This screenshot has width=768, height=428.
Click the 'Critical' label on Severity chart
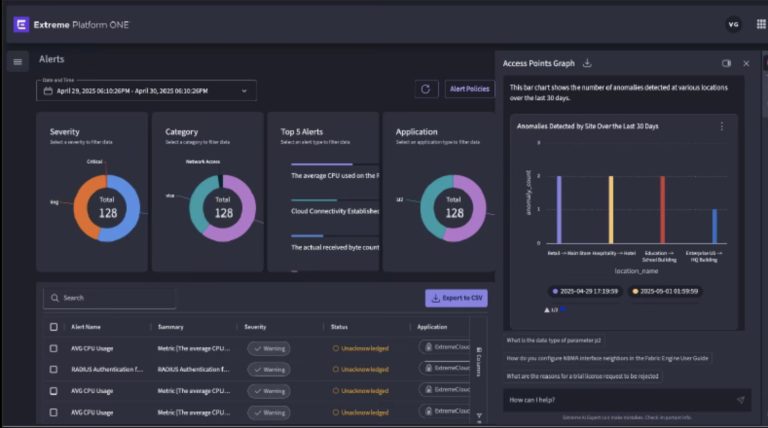(x=95, y=162)
